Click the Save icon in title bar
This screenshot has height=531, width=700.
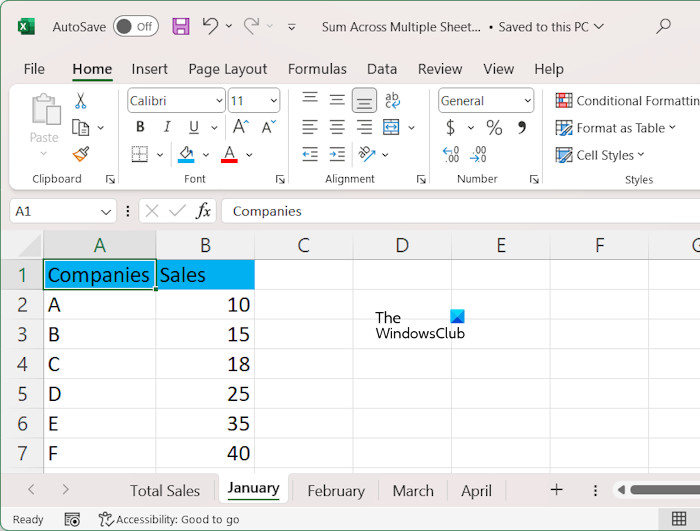[181, 26]
